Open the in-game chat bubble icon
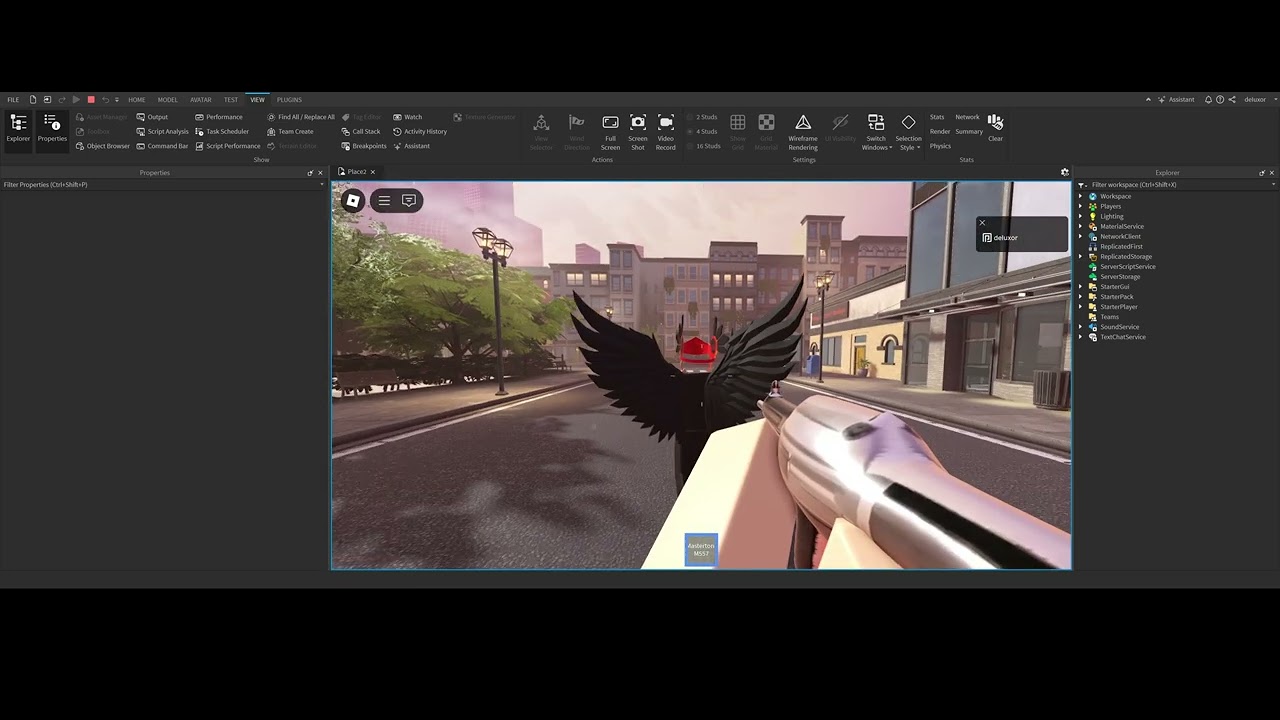1280x720 pixels. coord(409,201)
